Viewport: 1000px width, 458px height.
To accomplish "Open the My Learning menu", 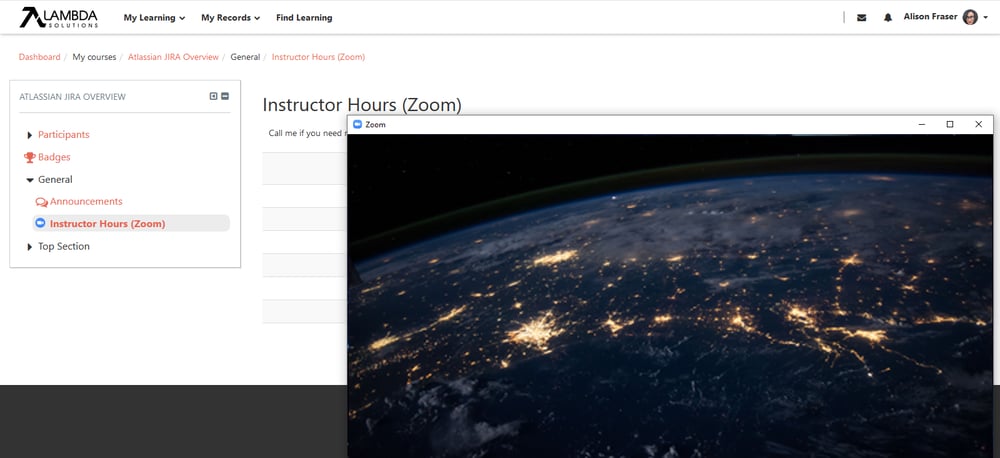I will tap(154, 18).
